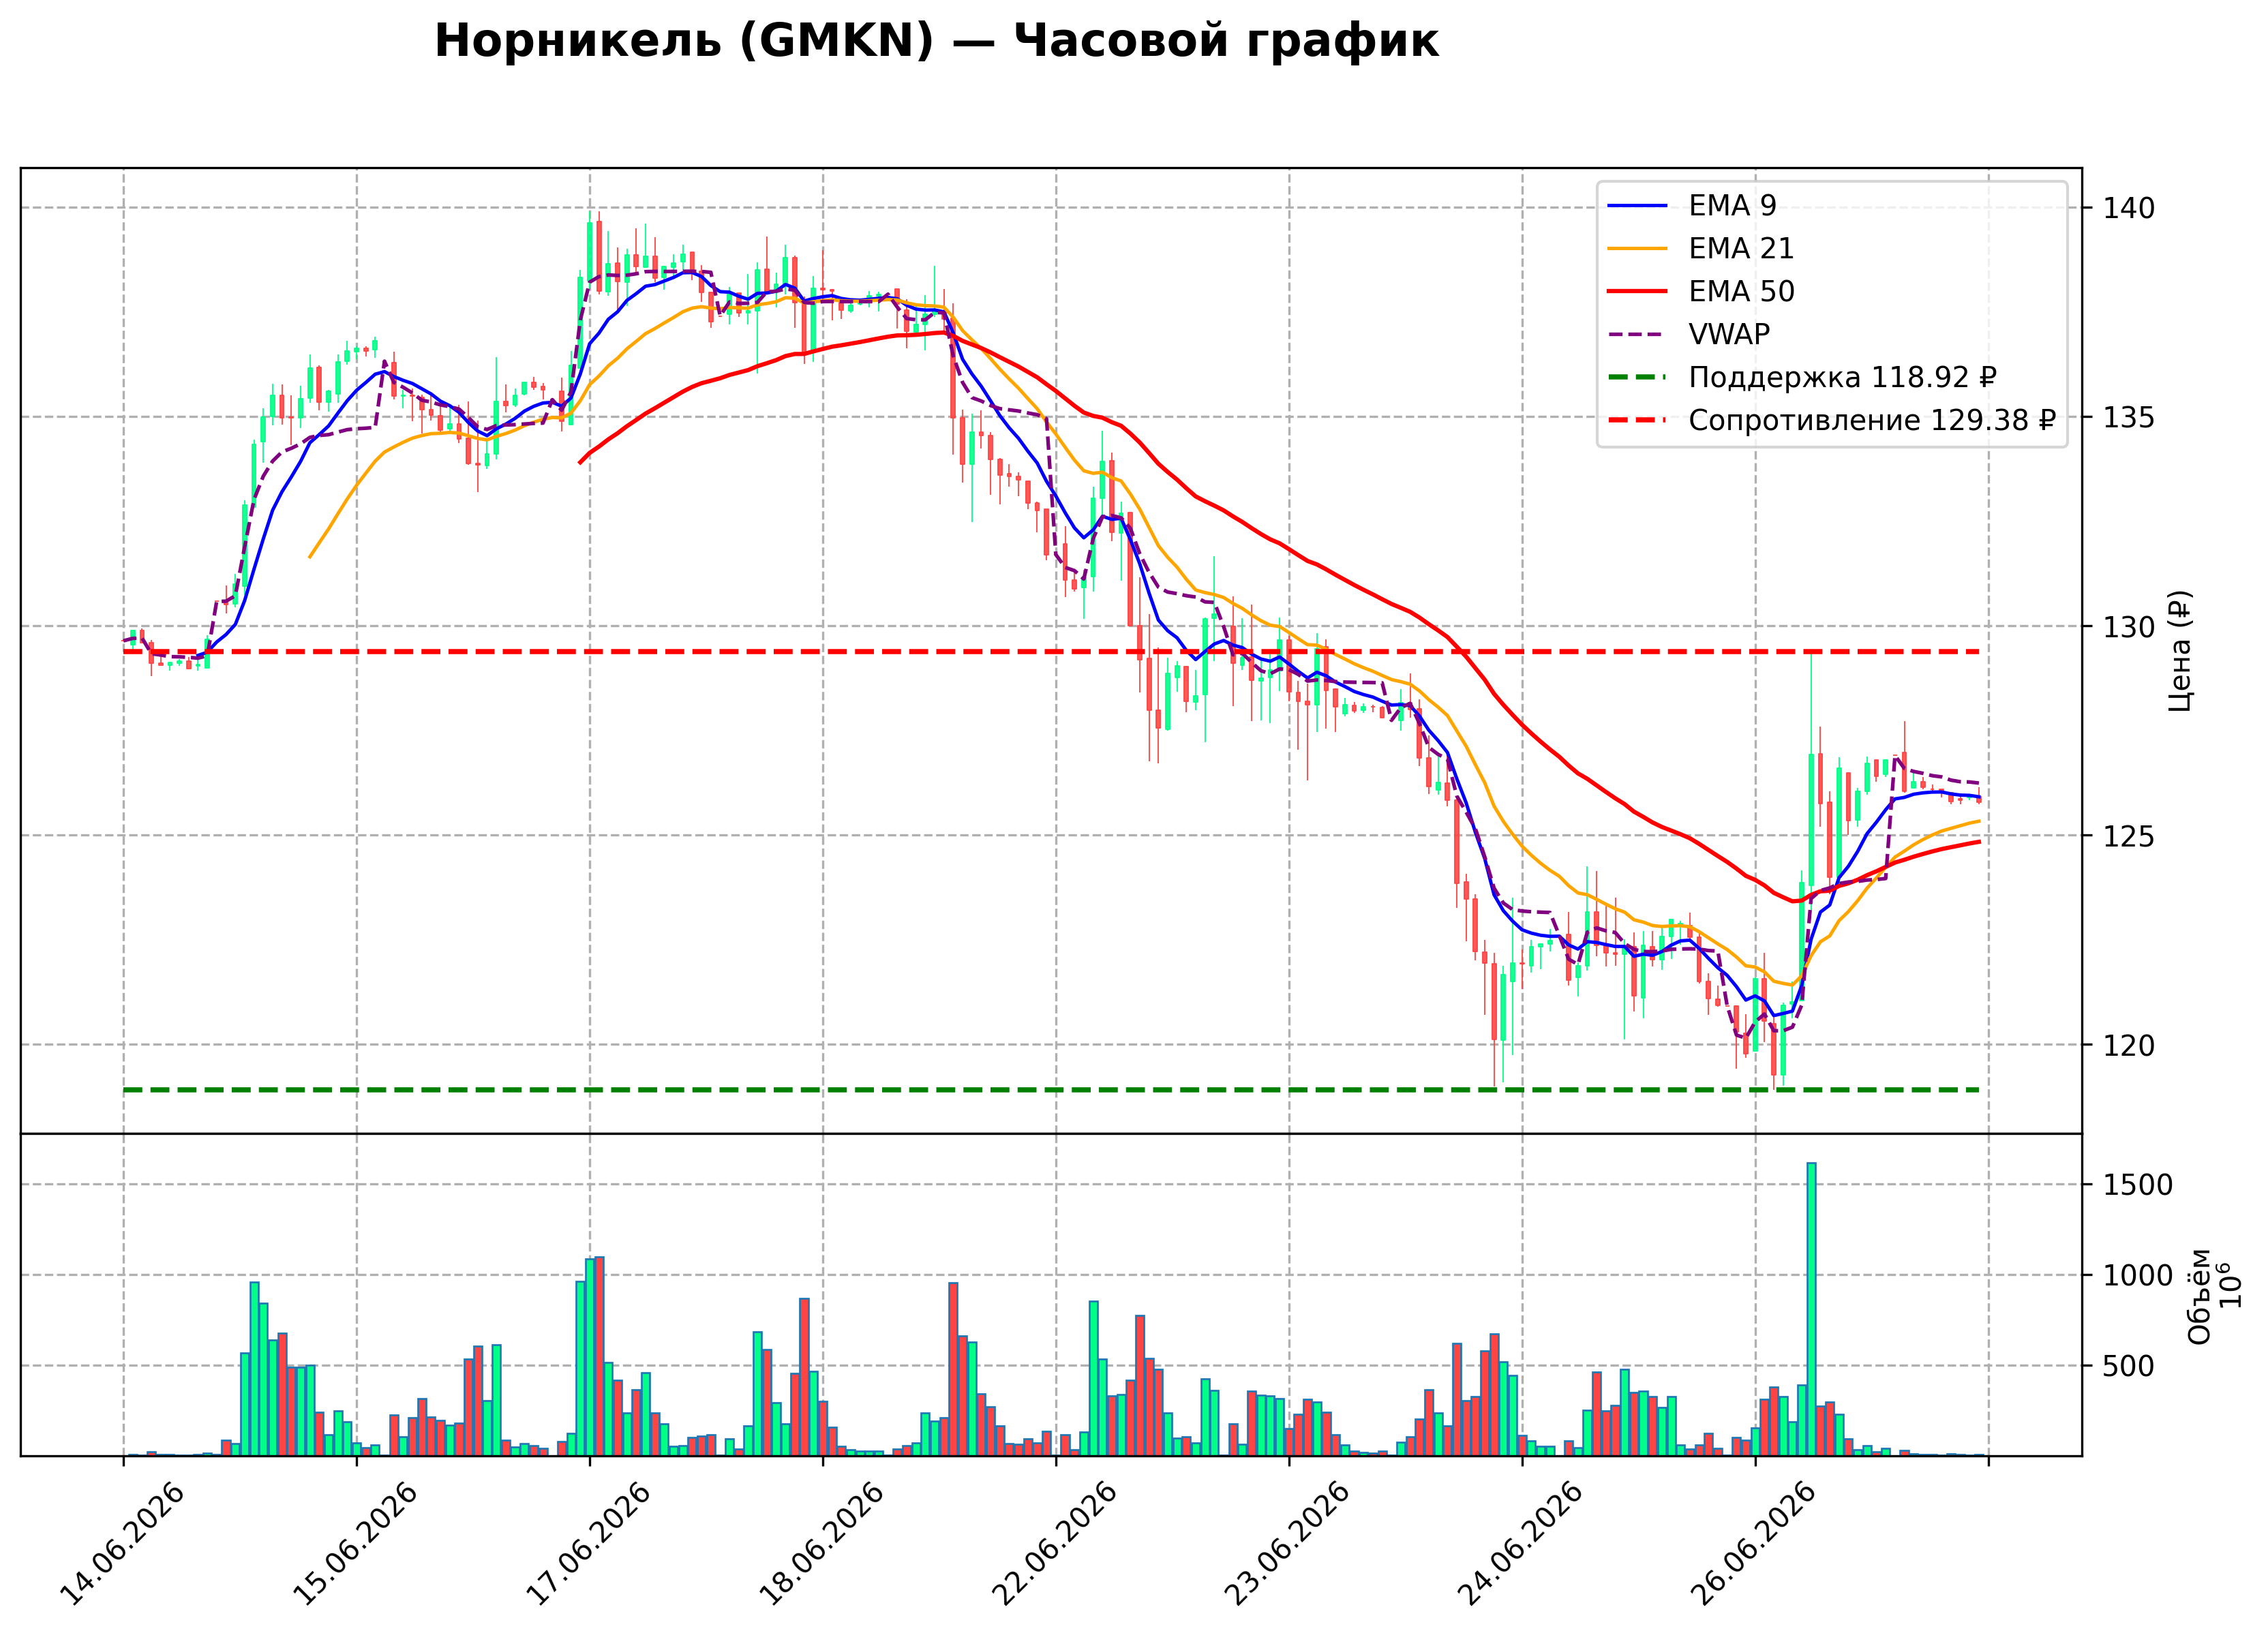Click the 1500 volume axis label
The height and width of the screenshot is (1631, 2268).
(x=2138, y=1185)
